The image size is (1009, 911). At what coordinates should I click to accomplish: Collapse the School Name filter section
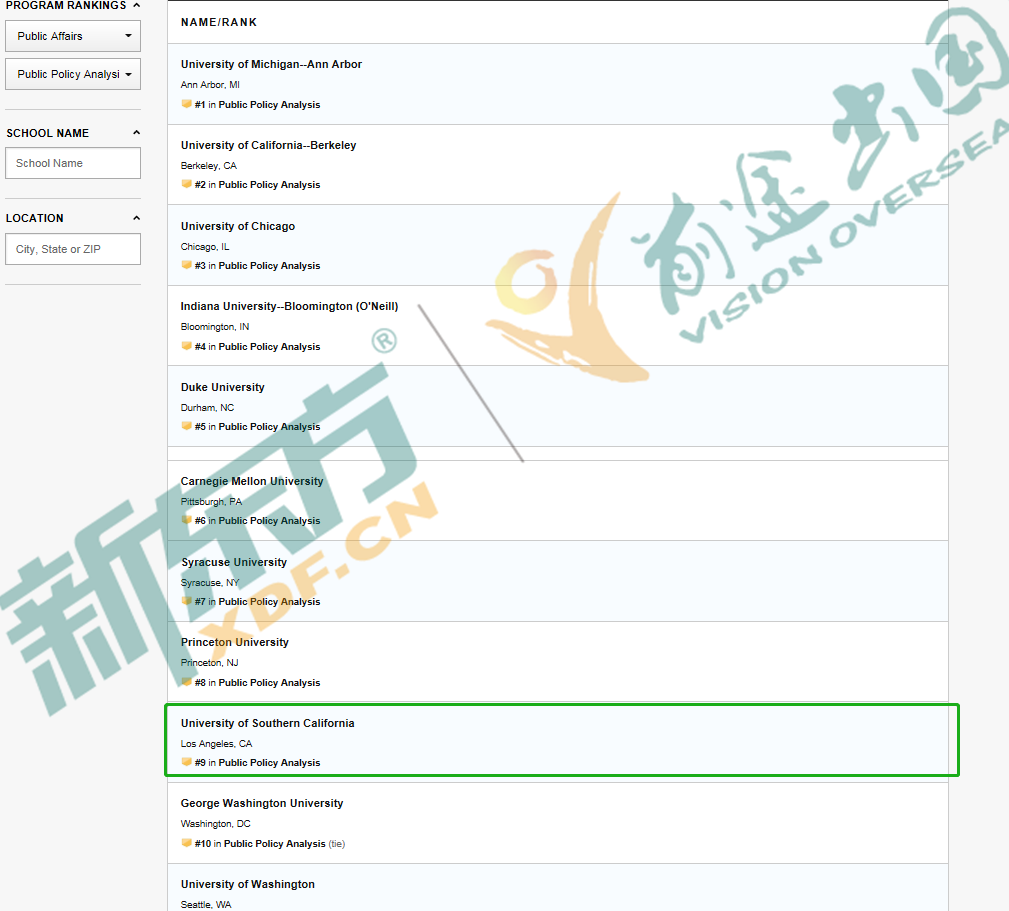point(136,133)
